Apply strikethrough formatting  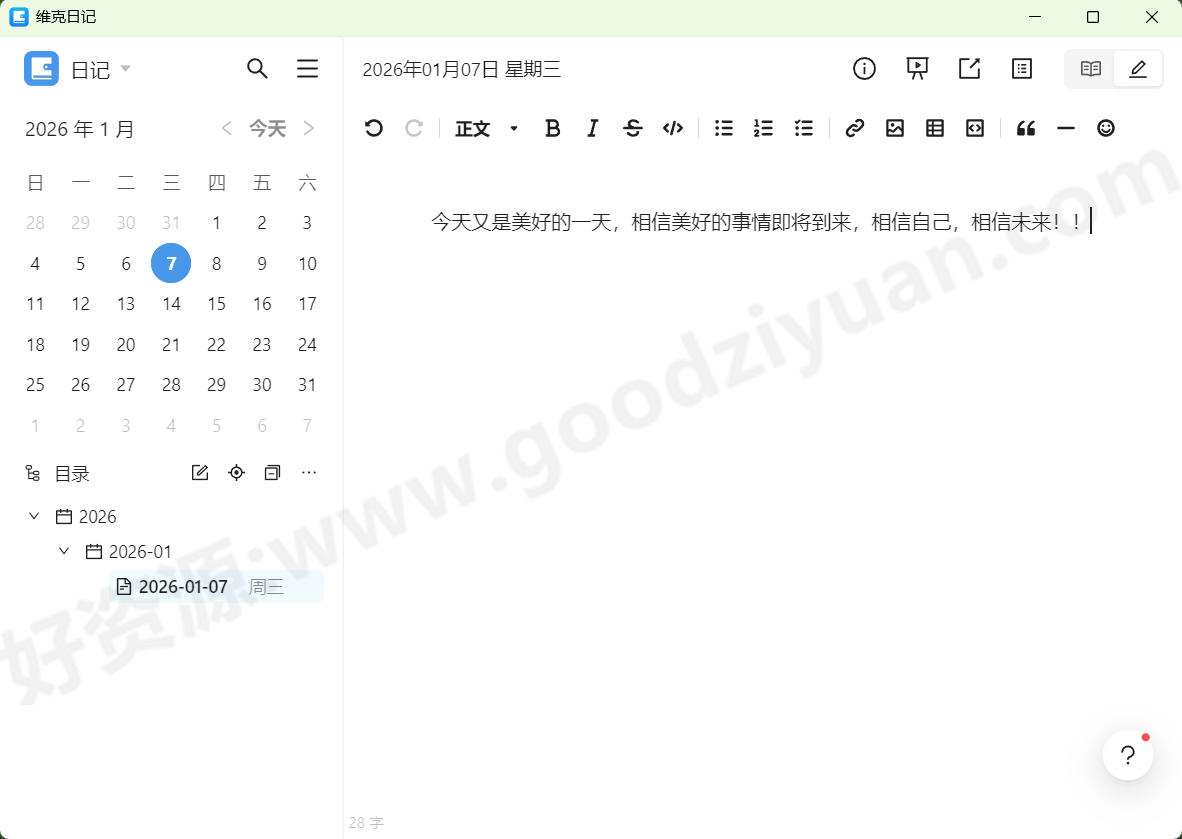(x=632, y=128)
